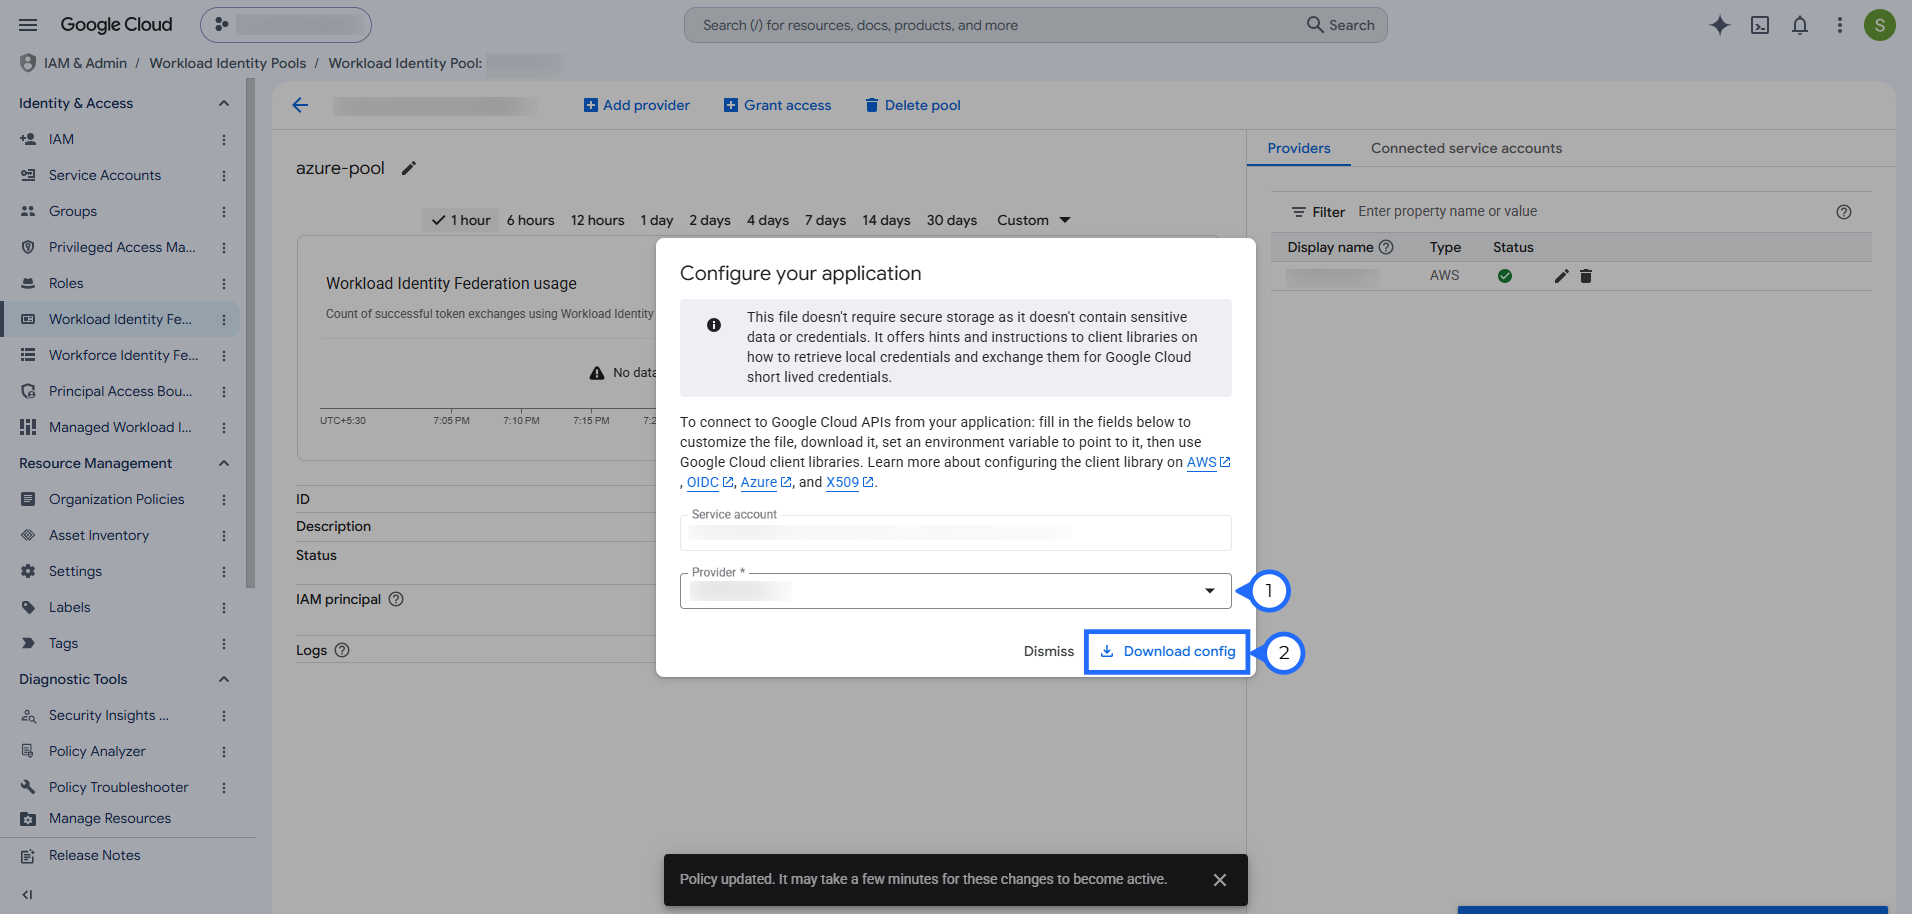The image size is (1912, 914).
Task: Open Gemini AI assistant sparkle icon
Action: (1719, 25)
